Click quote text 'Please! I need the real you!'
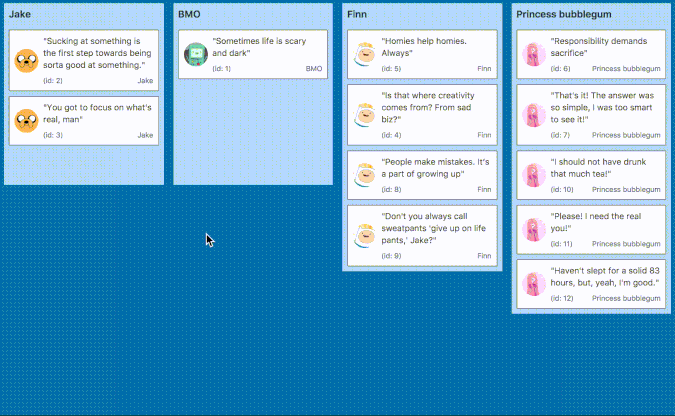 (x=596, y=222)
